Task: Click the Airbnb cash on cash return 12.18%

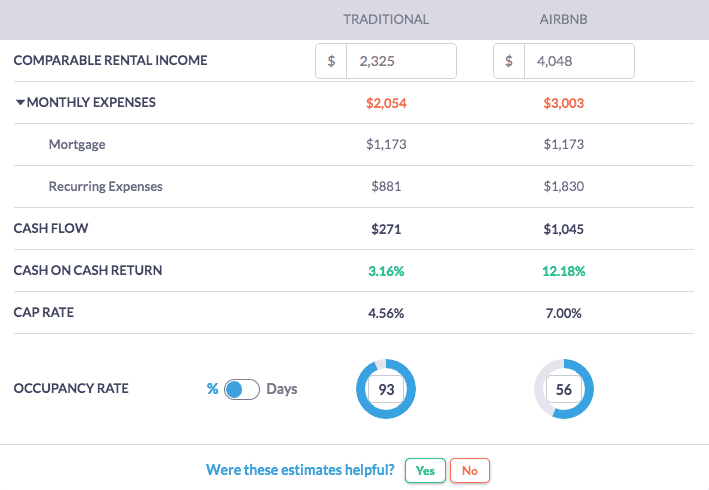Action: (564, 270)
